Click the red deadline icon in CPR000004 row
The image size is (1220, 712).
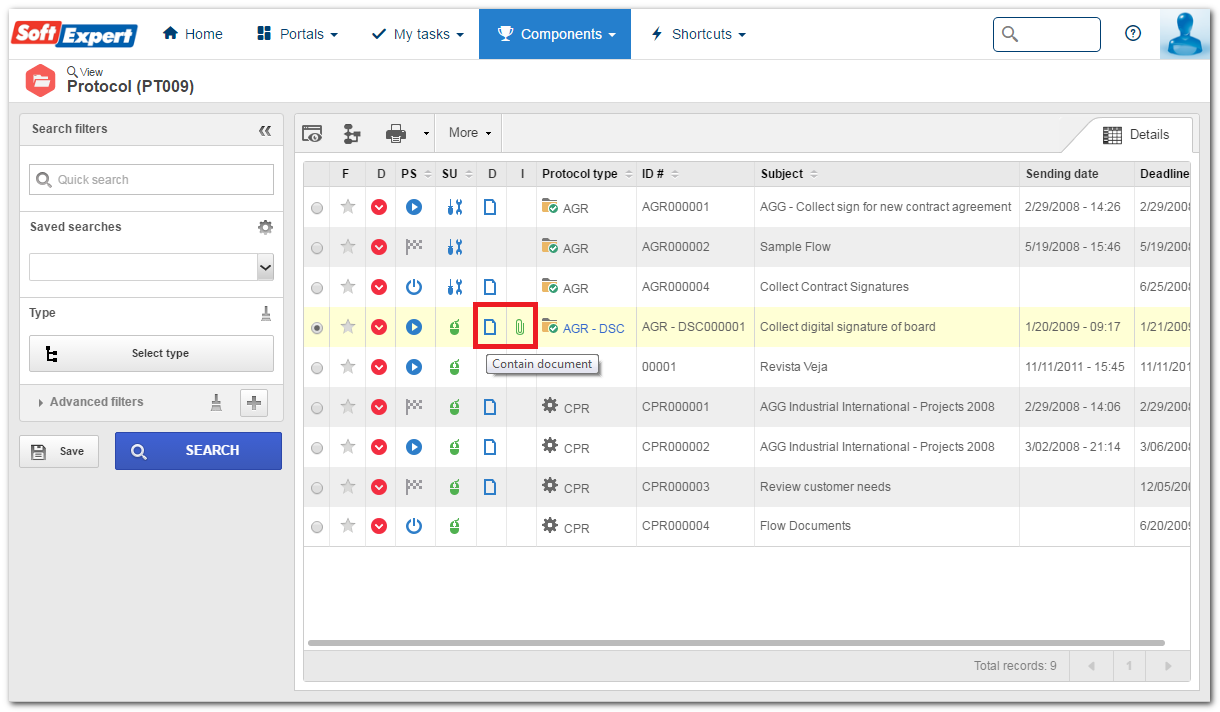click(379, 527)
